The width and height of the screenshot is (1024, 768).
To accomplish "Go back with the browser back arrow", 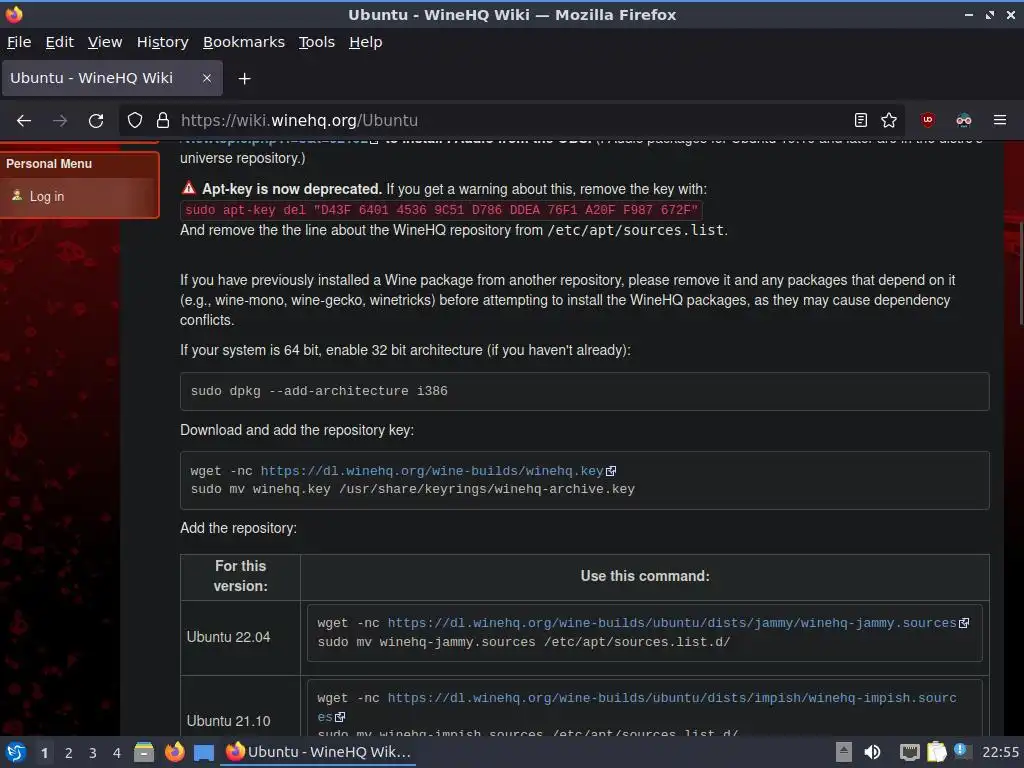I will click(x=24, y=121).
